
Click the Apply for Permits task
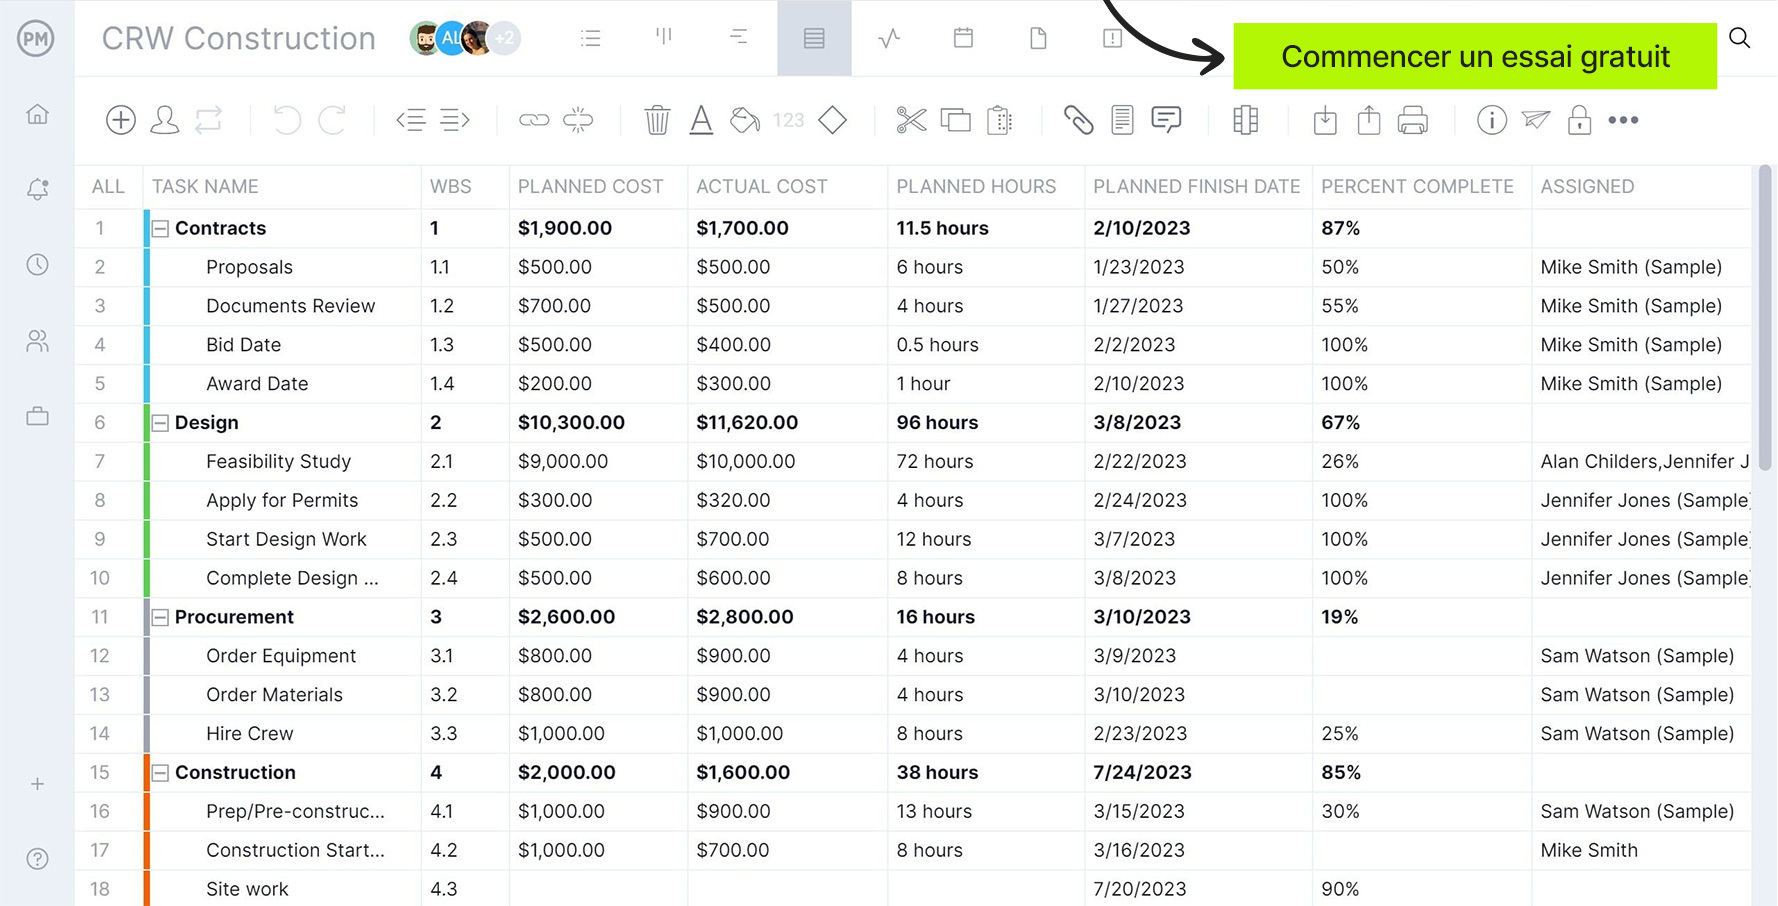282,500
